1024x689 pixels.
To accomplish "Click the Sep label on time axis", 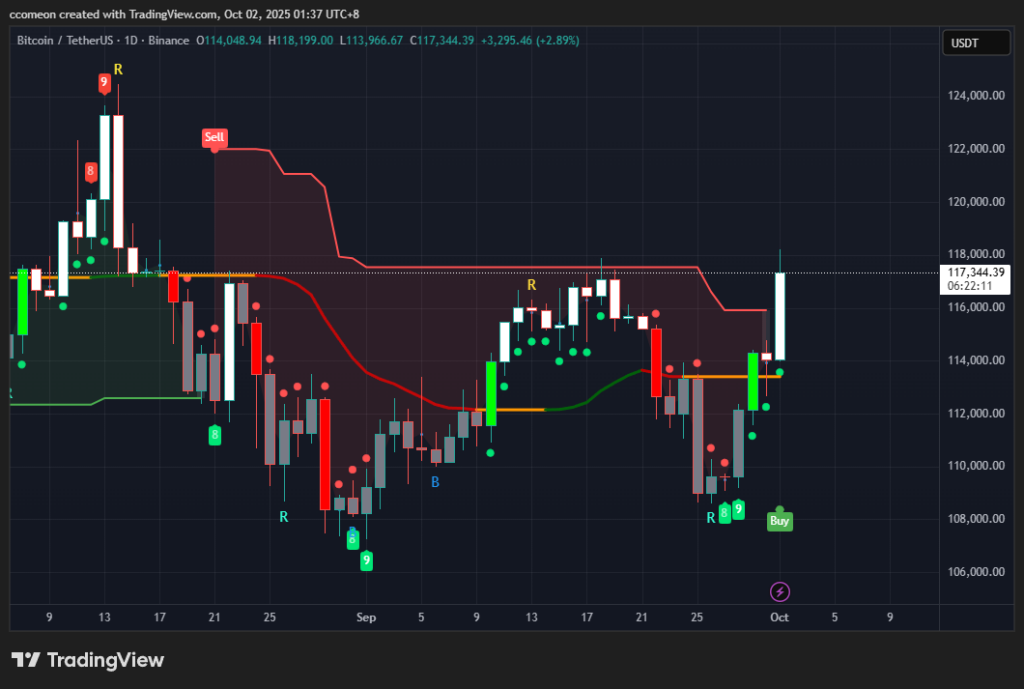I will tap(365, 617).
